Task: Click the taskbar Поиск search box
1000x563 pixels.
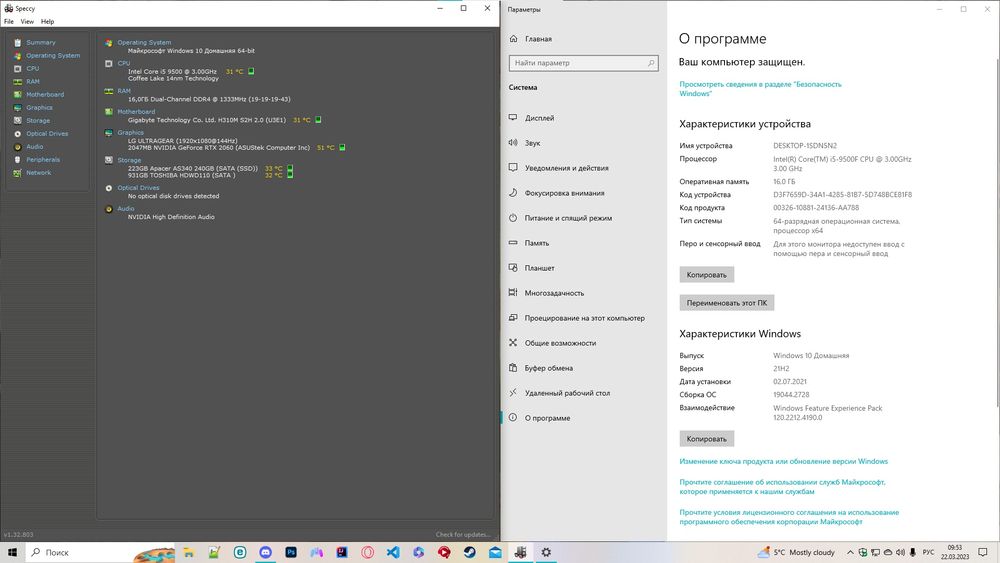Action: tap(101, 552)
